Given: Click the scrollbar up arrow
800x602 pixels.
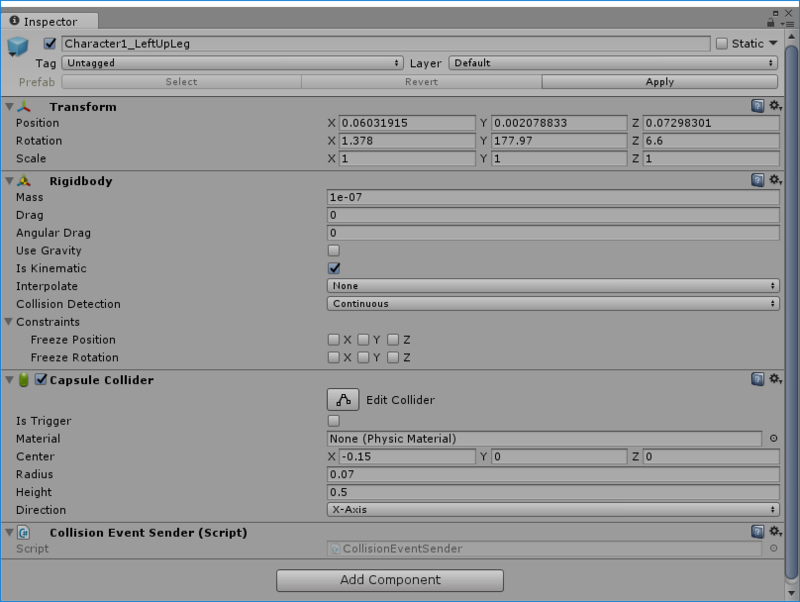Looking at the screenshot, I should (x=791, y=37).
